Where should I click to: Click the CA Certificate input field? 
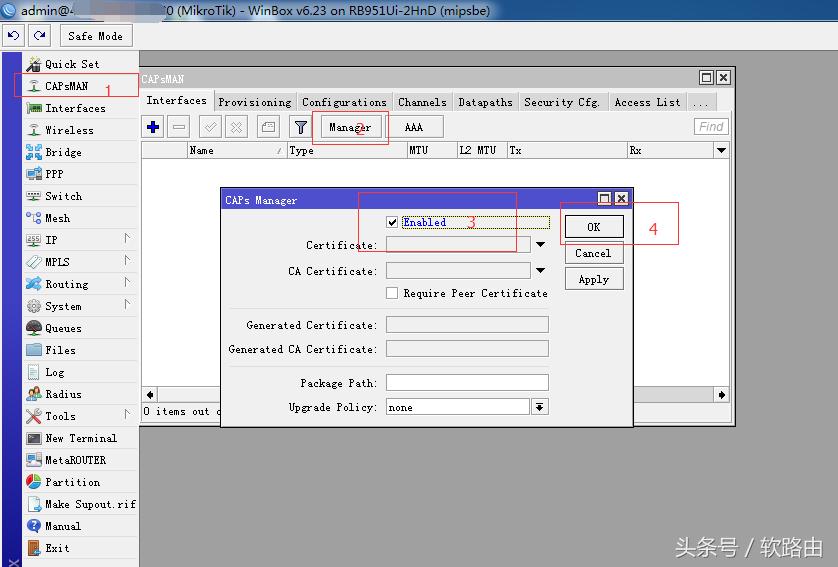458,270
